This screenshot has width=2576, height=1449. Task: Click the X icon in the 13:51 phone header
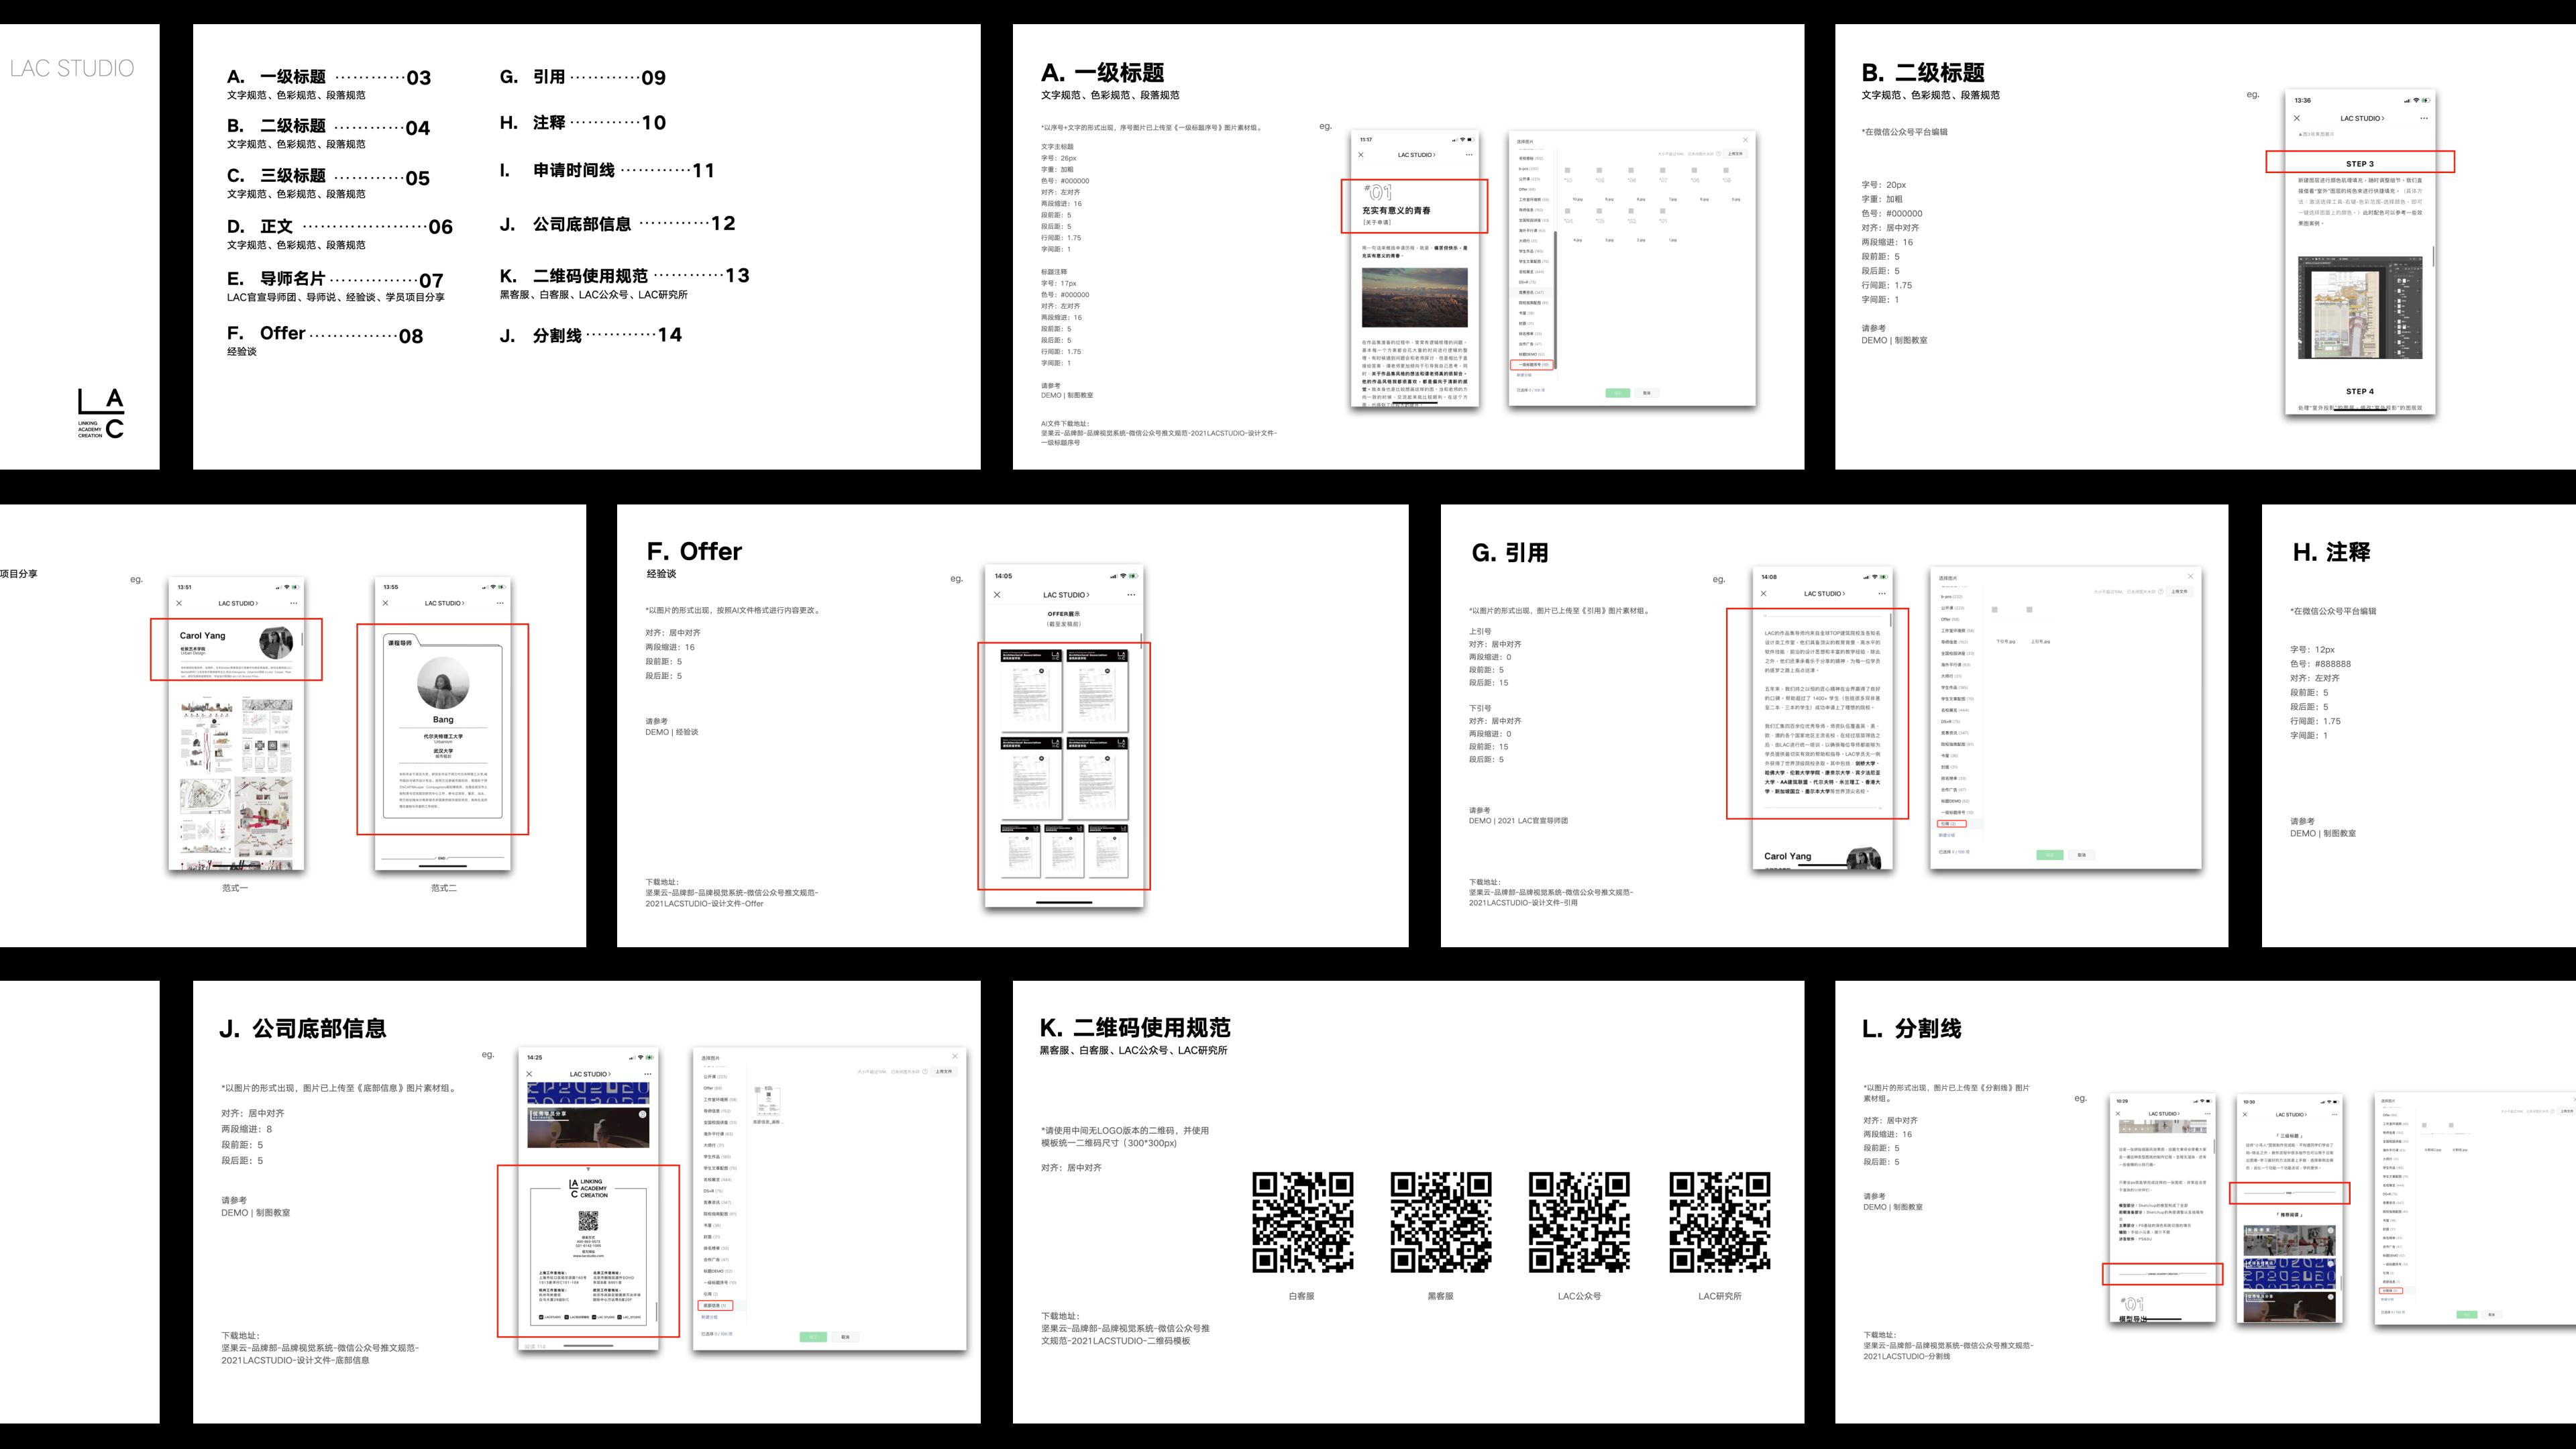coord(179,603)
